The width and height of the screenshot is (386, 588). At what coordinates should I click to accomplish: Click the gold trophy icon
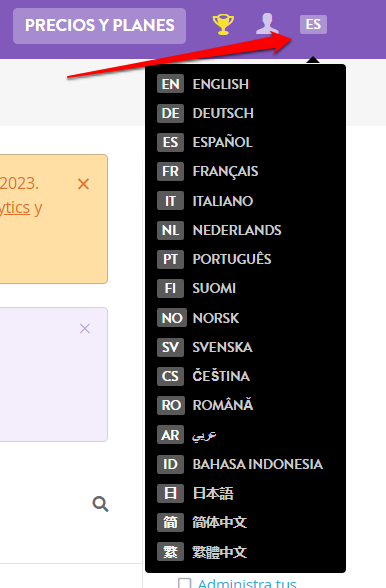(x=223, y=24)
